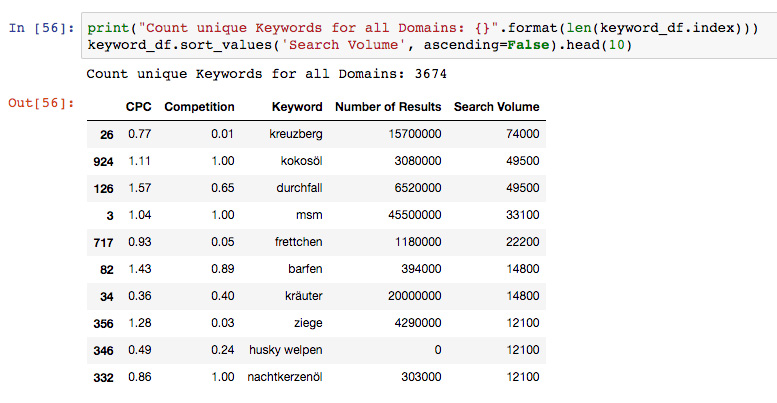Select the keyword 'kokosöl'

click(301, 161)
